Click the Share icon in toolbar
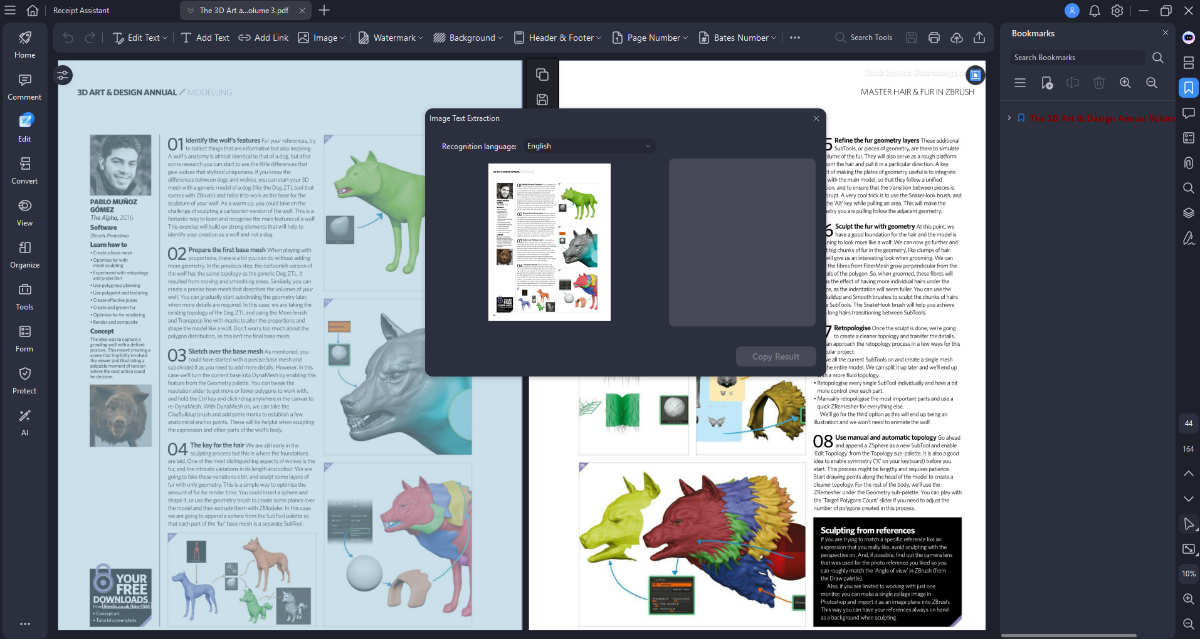This screenshot has height=639, width=1200. coord(977,37)
